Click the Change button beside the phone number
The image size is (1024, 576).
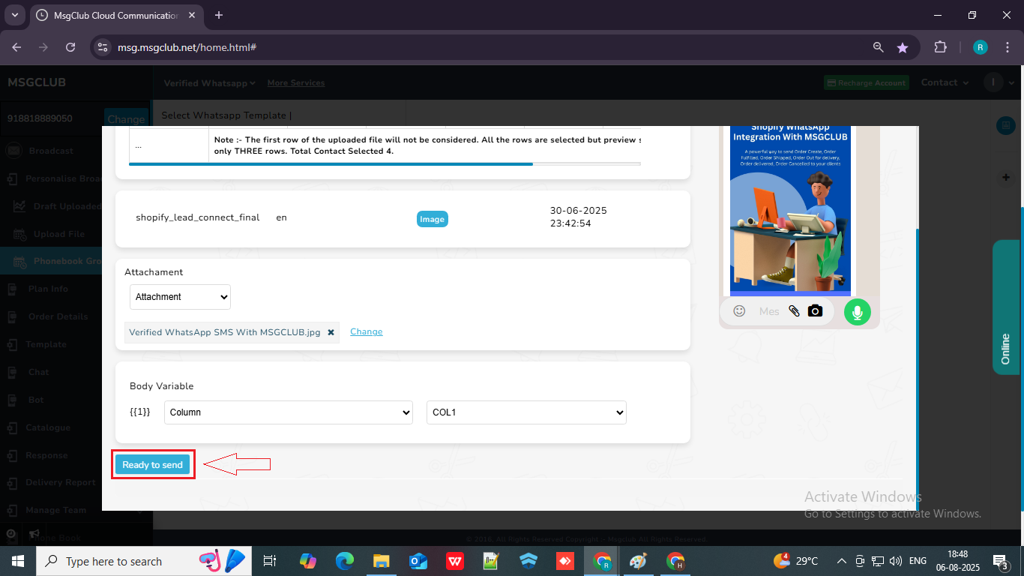pos(126,119)
